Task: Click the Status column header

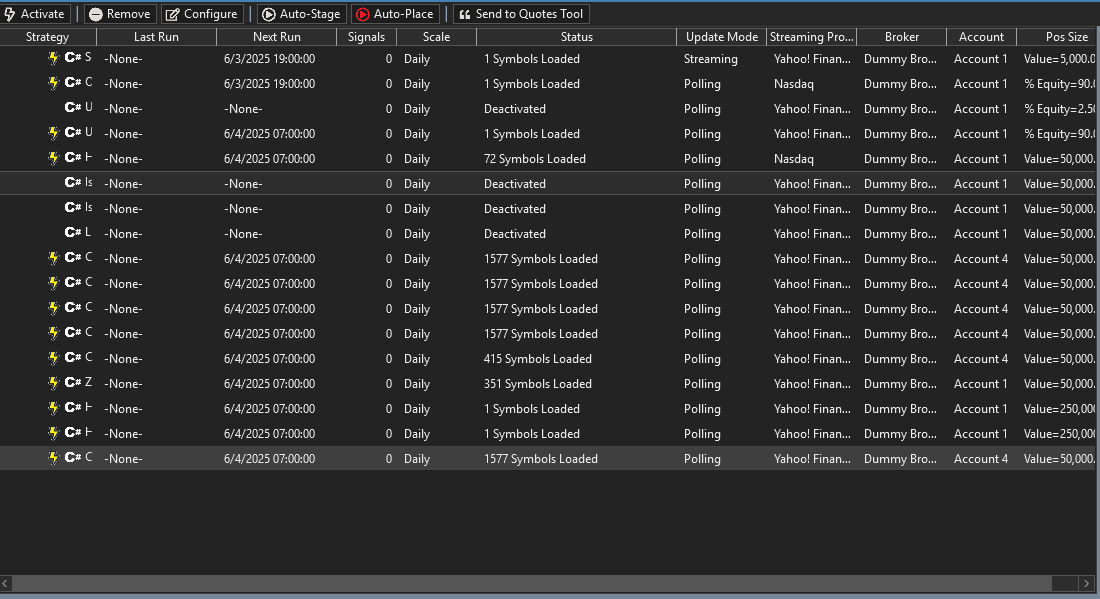Action: [x=576, y=37]
